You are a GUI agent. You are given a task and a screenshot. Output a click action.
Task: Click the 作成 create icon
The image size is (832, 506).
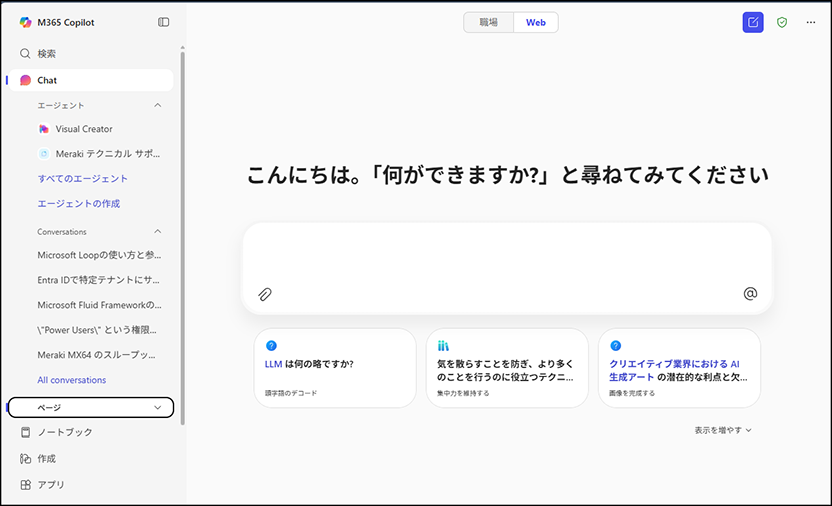[x=25, y=459]
